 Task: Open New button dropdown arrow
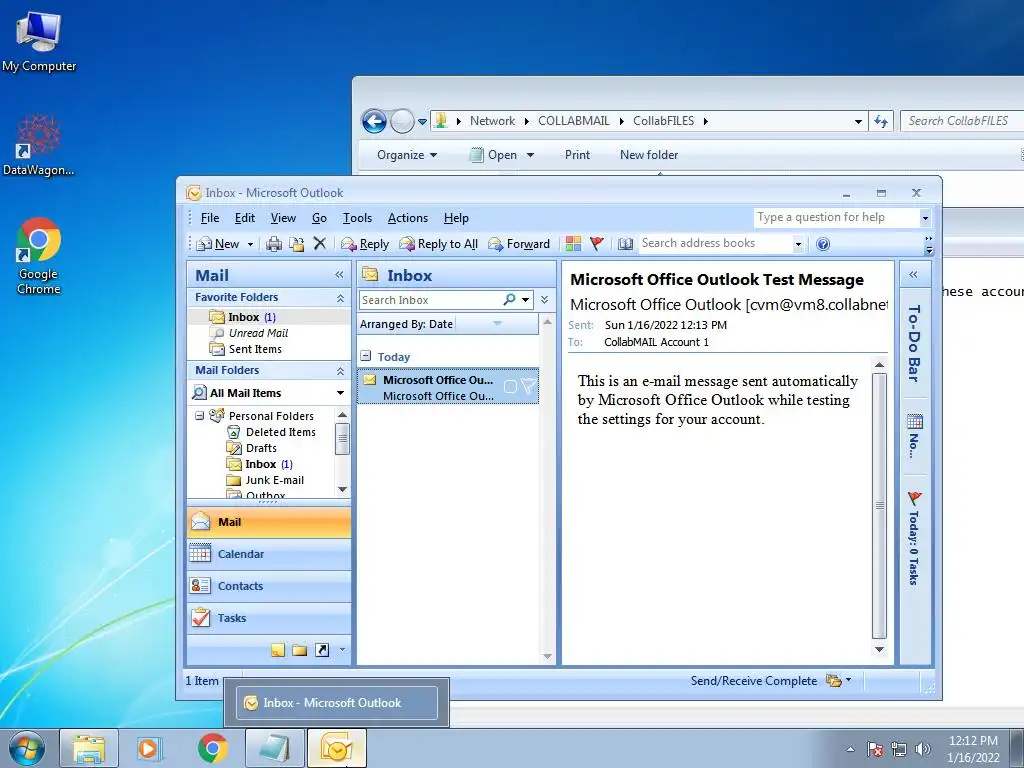[250, 244]
